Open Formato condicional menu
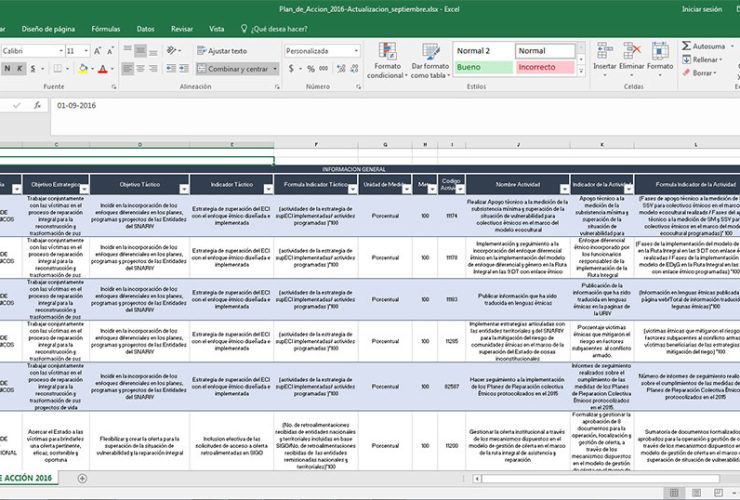The image size is (740, 500). coord(387,60)
